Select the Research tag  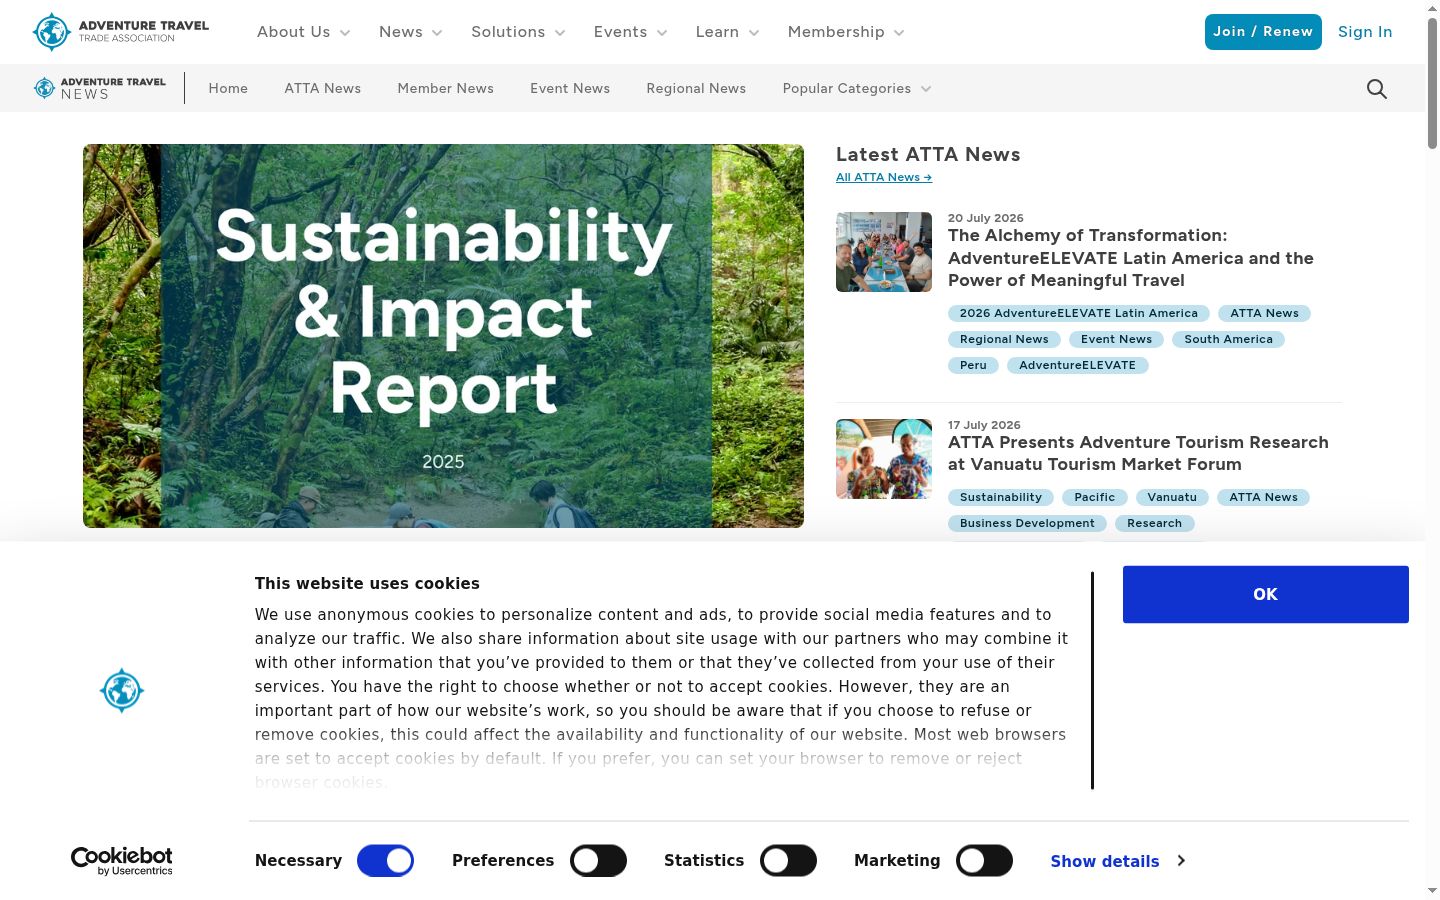tap(1154, 523)
